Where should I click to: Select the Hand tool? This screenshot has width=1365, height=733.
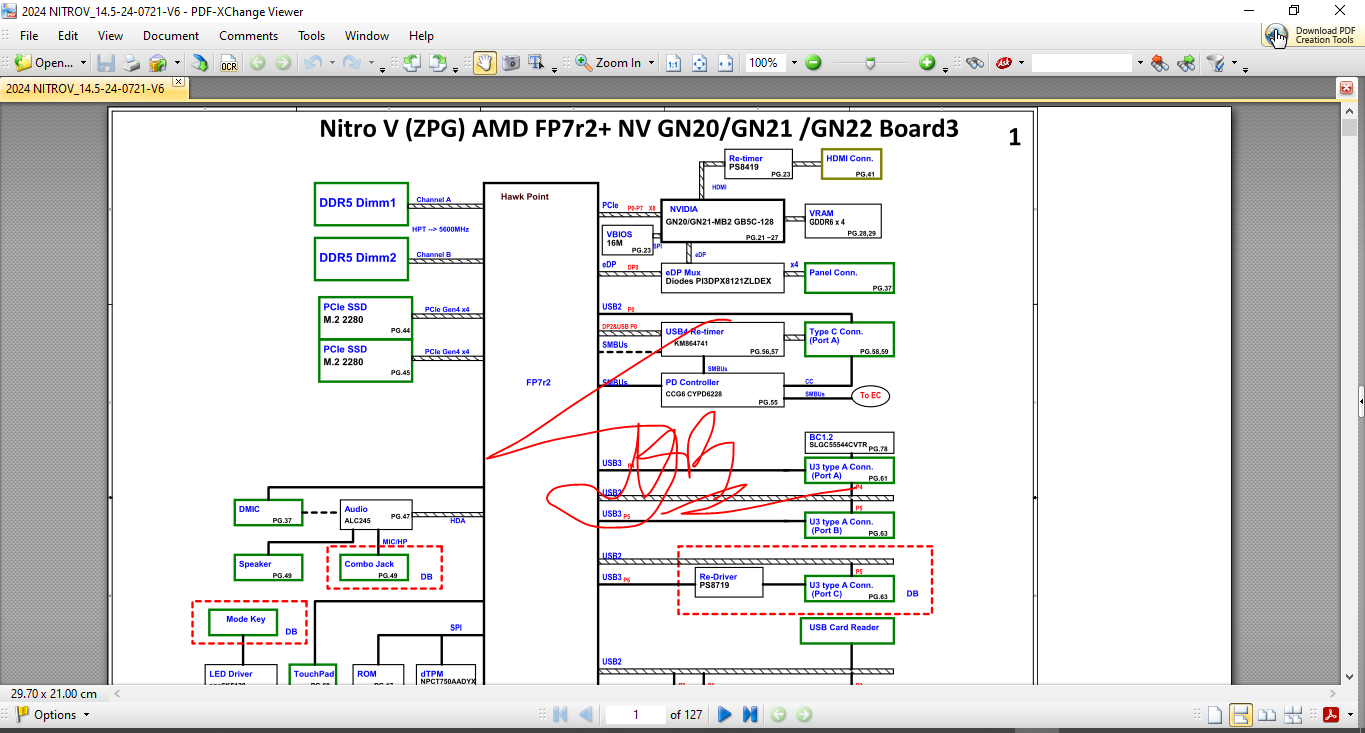coord(485,62)
